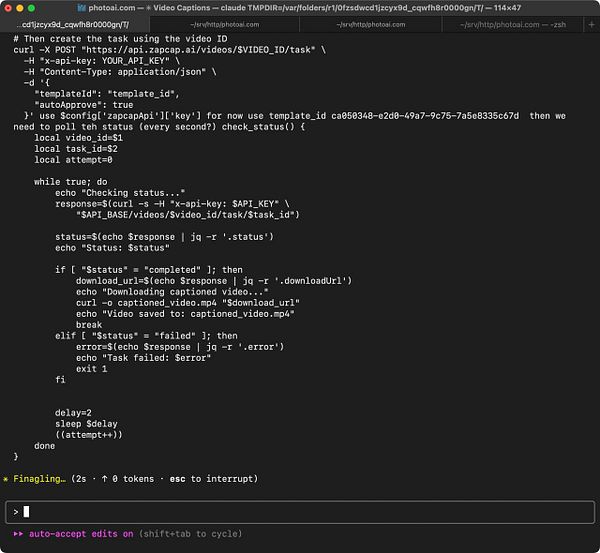The height and width of the screenshot is (553, 600).
Task: Click the 'delay=2' line
Action: tap(73, 413)
